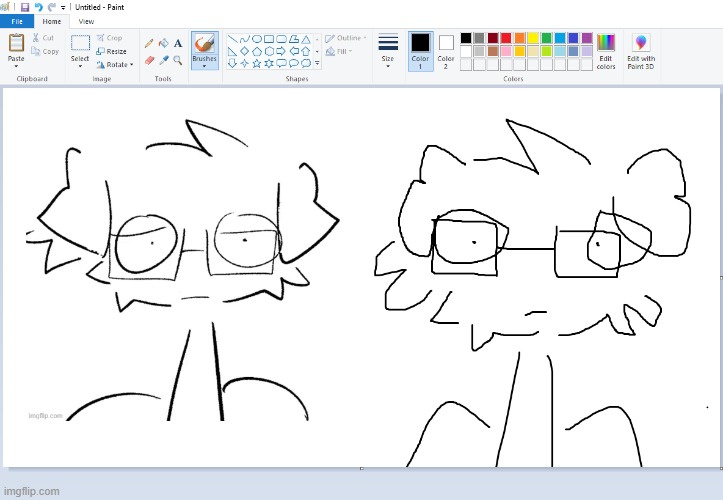This screenshot has width=723, height=500.
Task: Click Edit with Paint 3D
Action: (641, 51)
